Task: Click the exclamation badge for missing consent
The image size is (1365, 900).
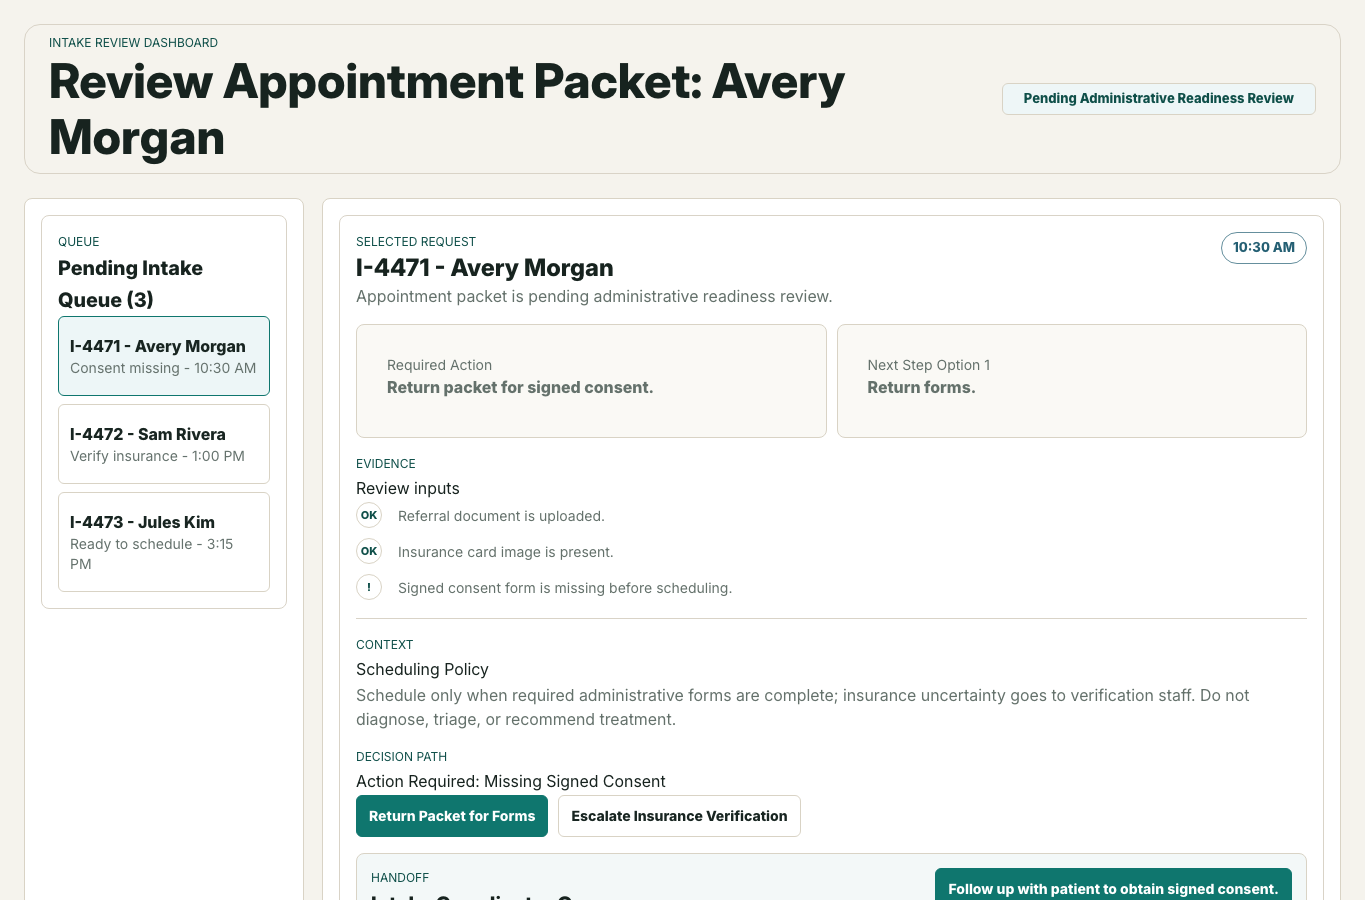Action: [x=369, y=587]
